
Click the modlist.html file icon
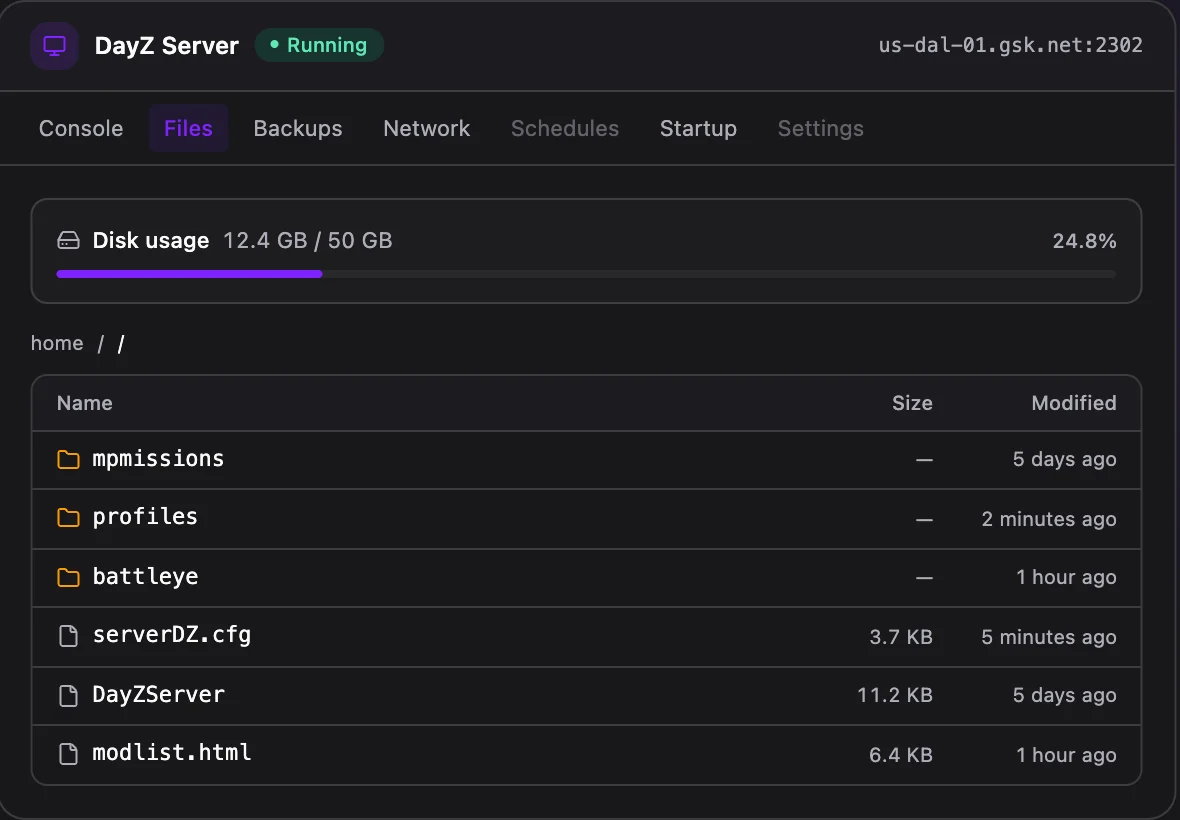click(68, 753)
